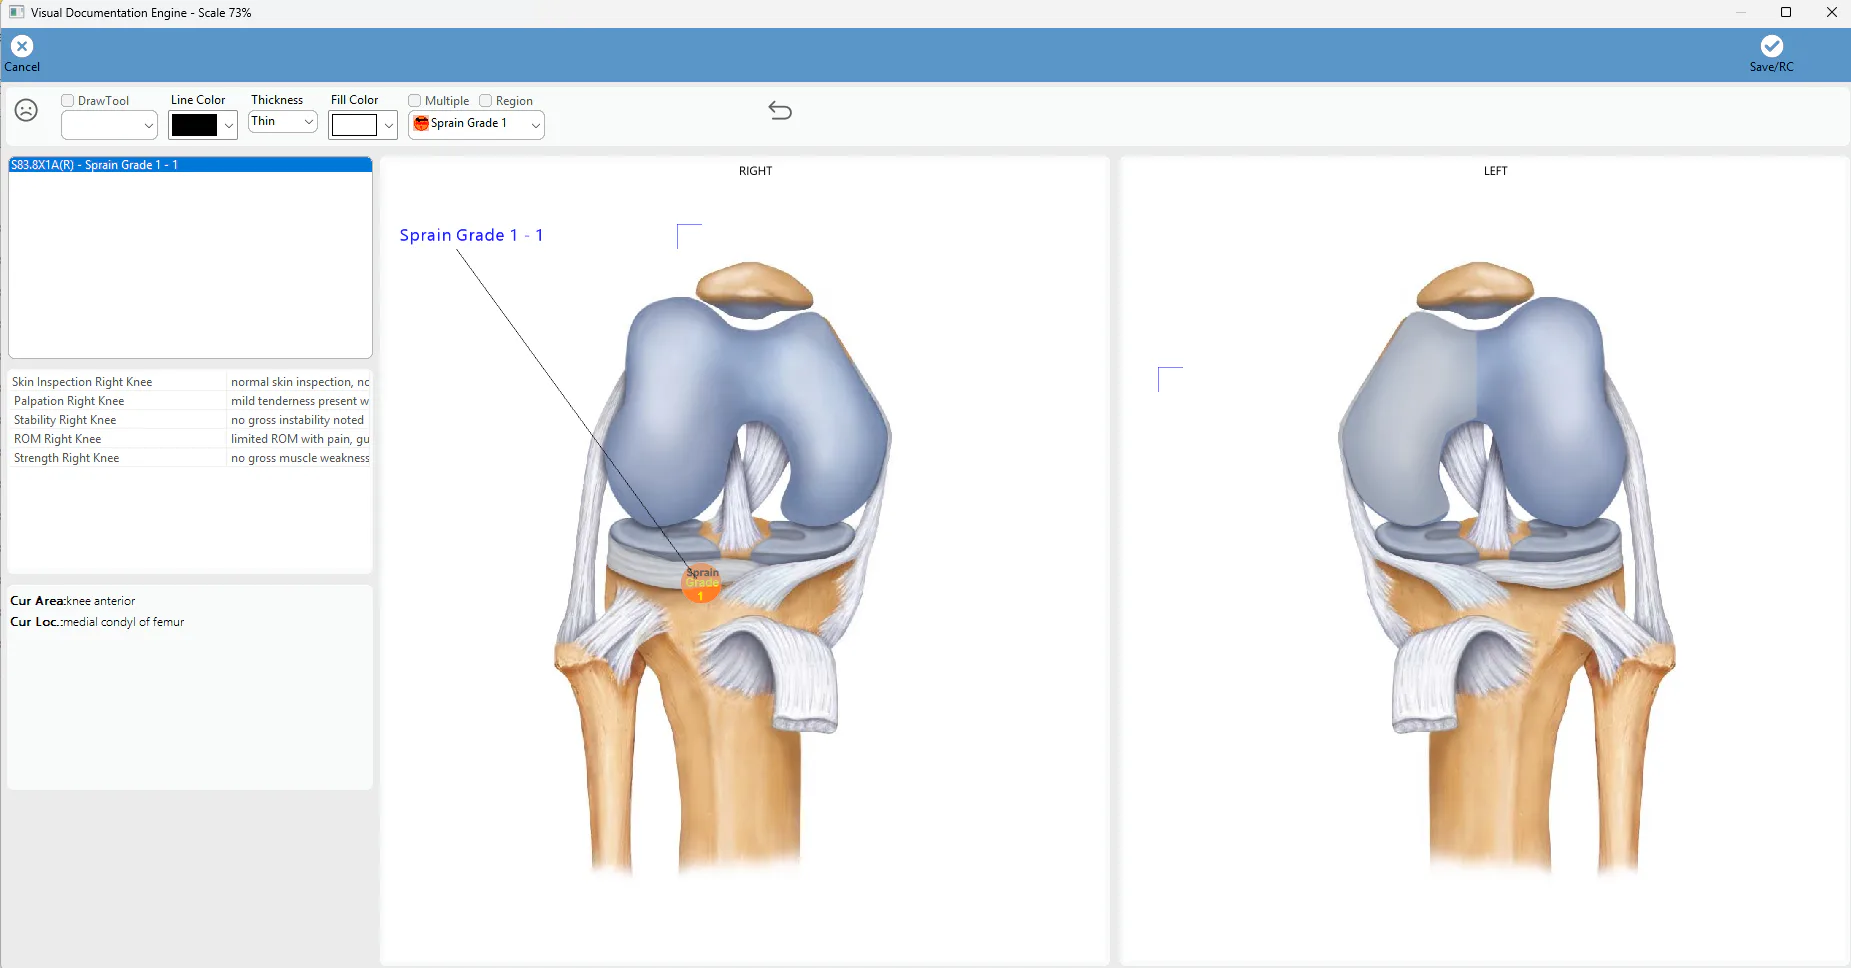
Task: Click the LEFT panel heading
Action: pyautogui.click(x=1495, y=171)
